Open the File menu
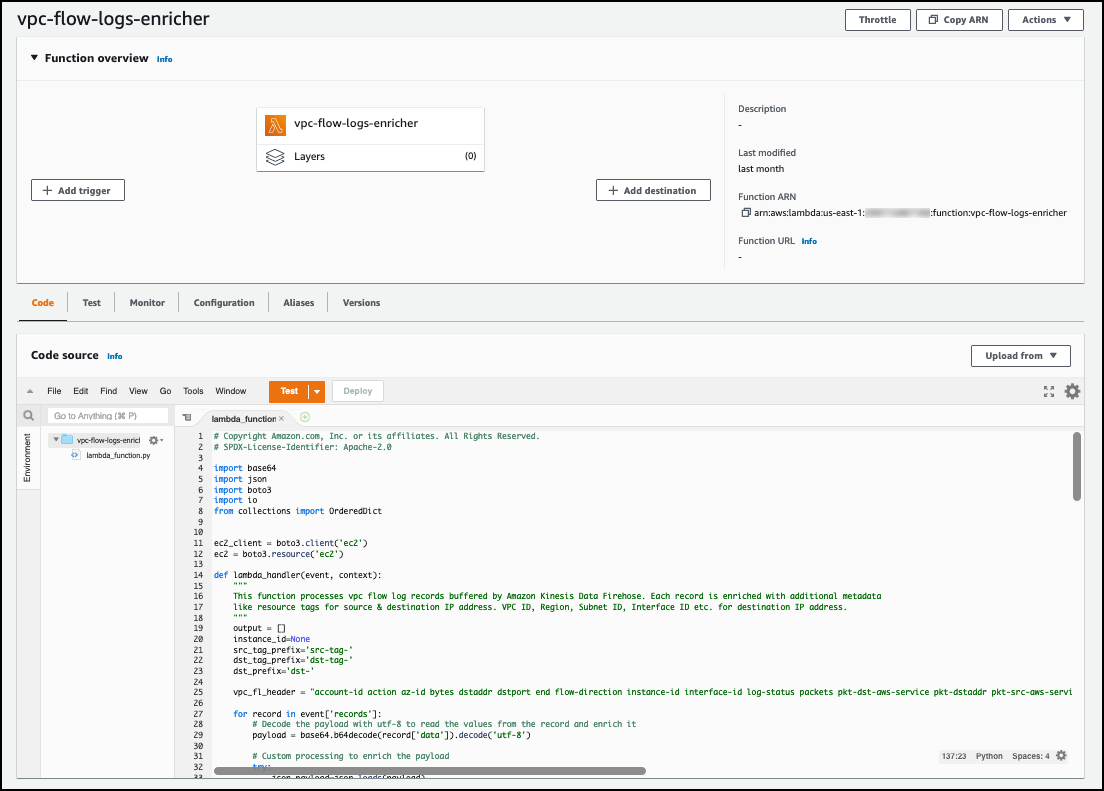Viewport: 1104px width, 791px height. [x=54, y=391]
